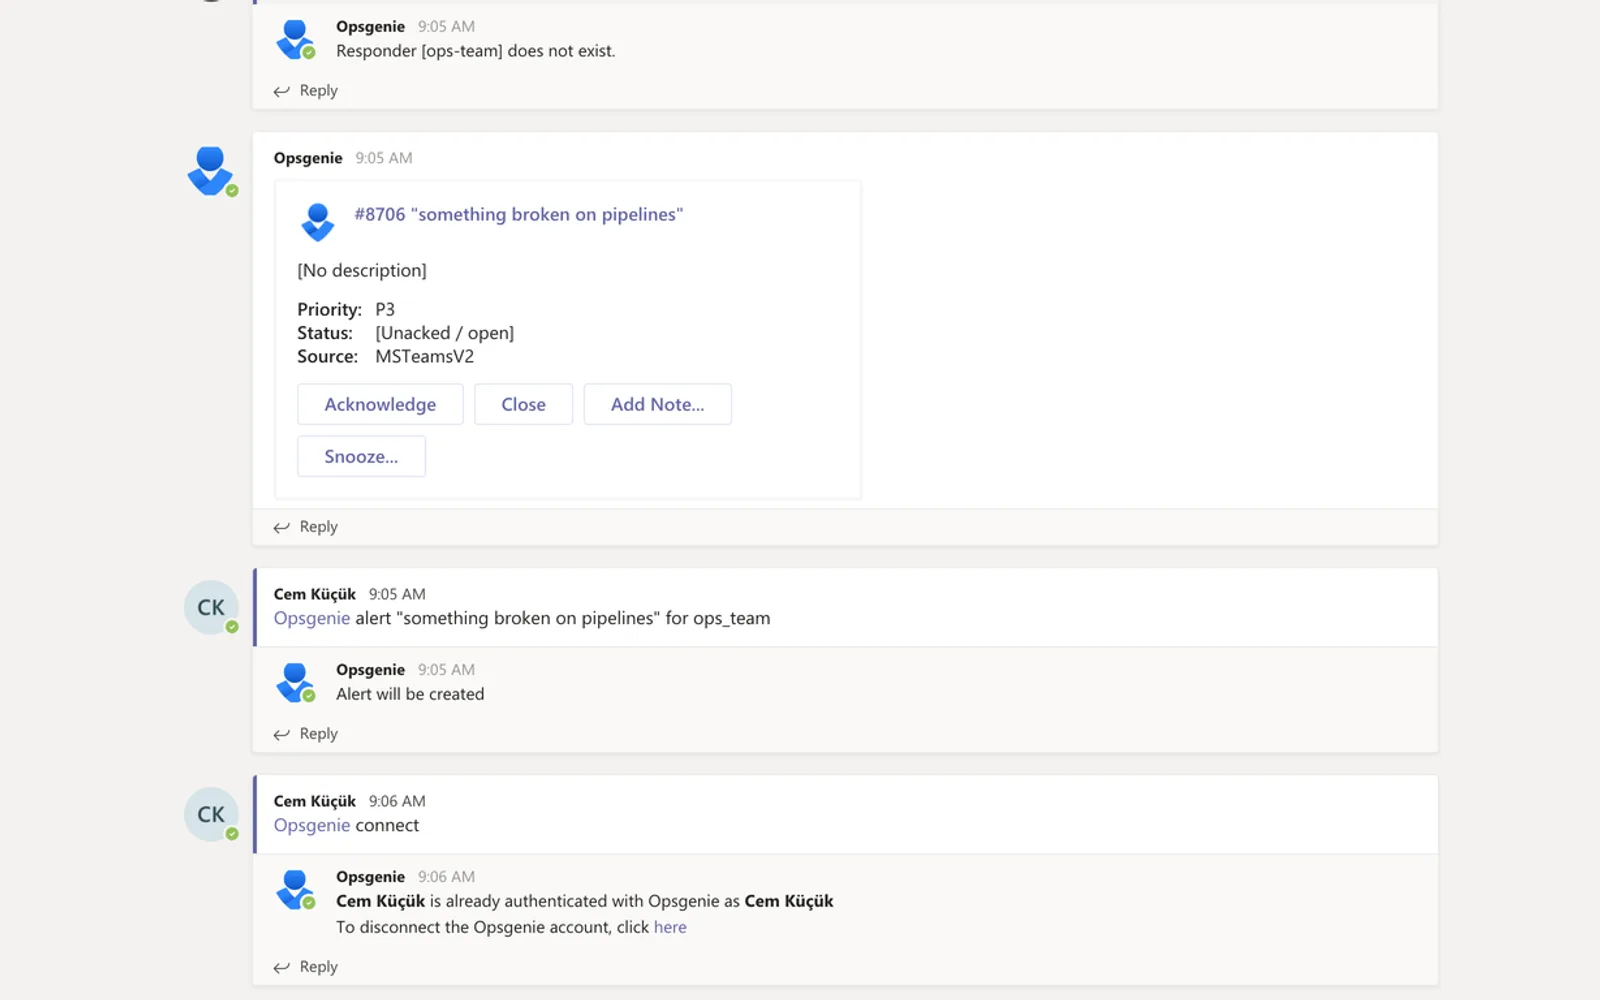Reply under 'Alert will be created'
This screenshot has width=1600, height=1000.
(x=306, y=734)
